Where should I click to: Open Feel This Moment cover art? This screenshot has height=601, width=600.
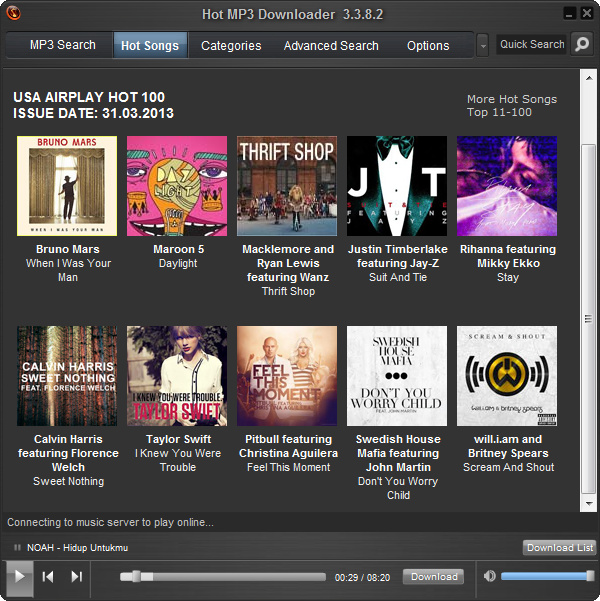click(x=287, y=376)
